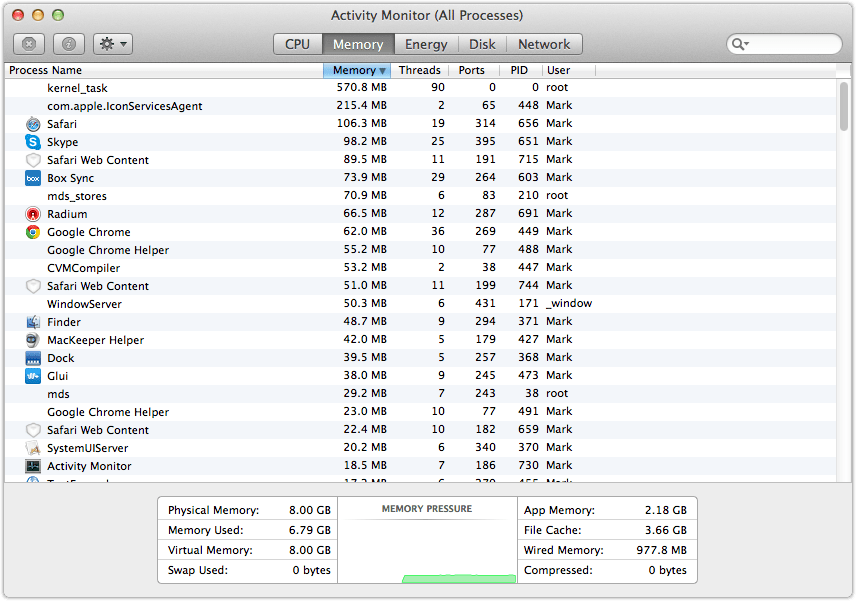Select the mds_stores process
856x601 pixels.
[420, 196]
